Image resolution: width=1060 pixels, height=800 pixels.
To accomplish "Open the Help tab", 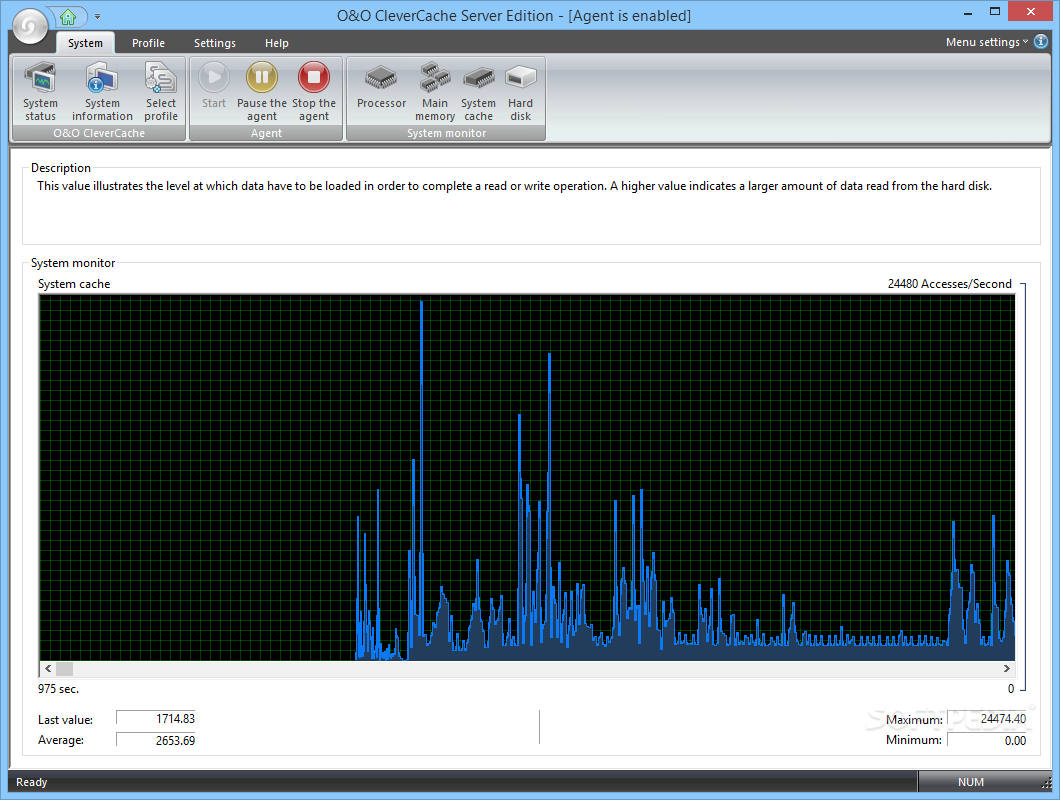I will [x=276, y=43].
